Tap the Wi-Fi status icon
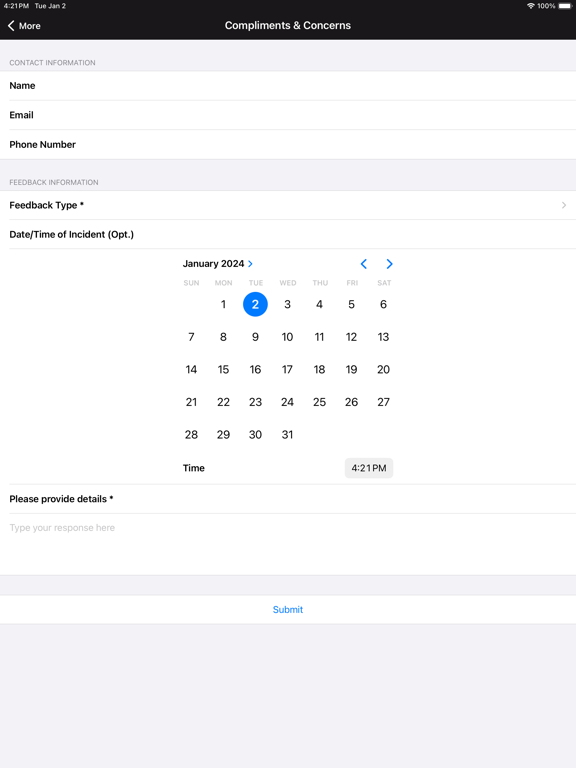The image size is (576, 768). [x=530, y=6]
